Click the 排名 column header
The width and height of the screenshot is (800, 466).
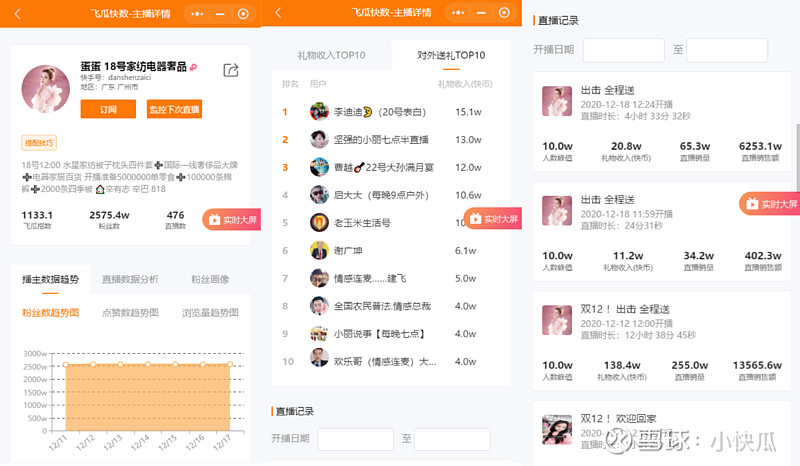(290, 84)
